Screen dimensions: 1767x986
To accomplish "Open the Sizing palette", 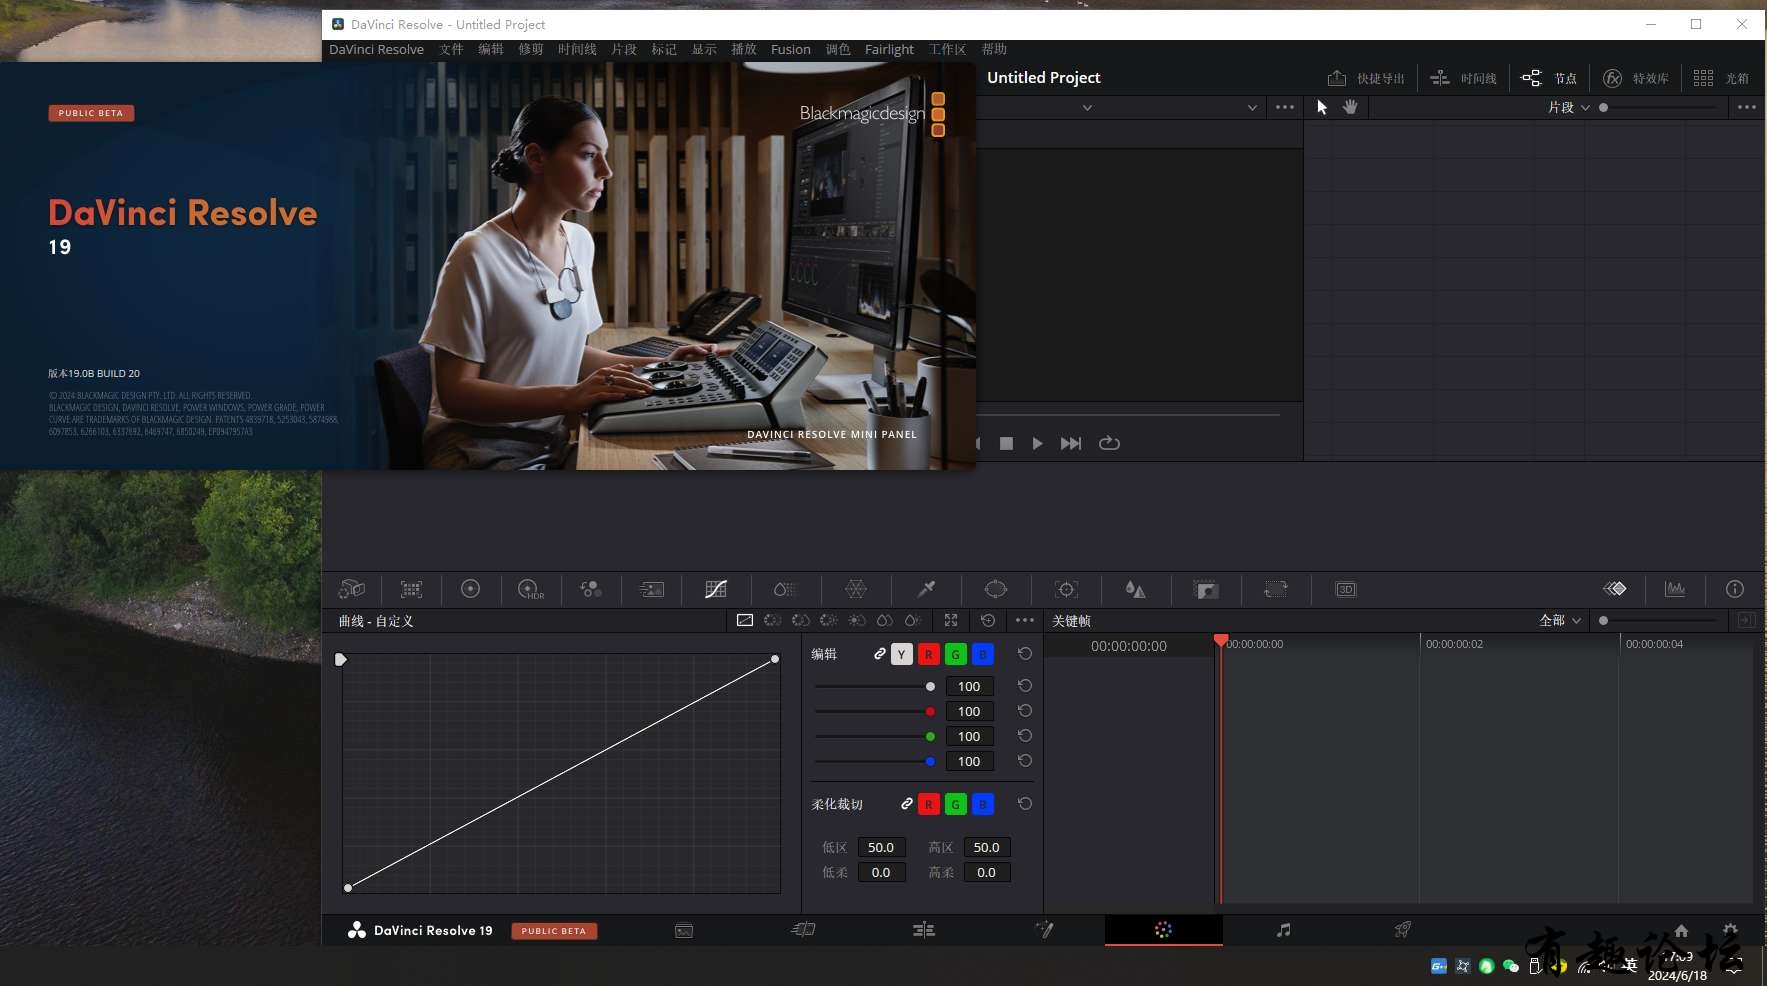I will [1275, 589].
